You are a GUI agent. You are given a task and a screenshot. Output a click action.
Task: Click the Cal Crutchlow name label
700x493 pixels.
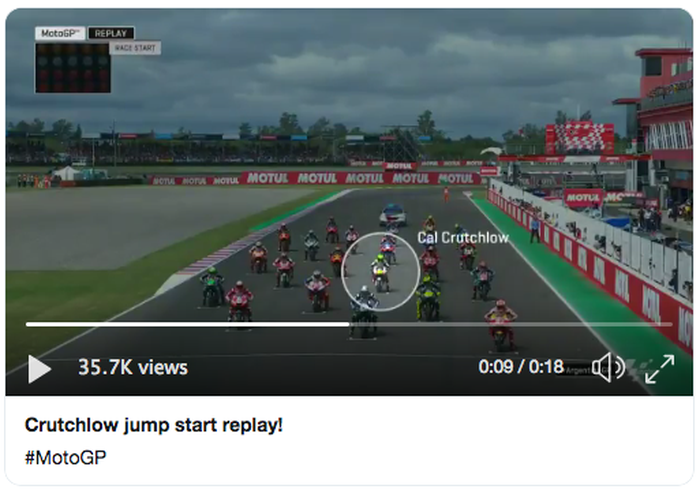(x=463, y=238)
